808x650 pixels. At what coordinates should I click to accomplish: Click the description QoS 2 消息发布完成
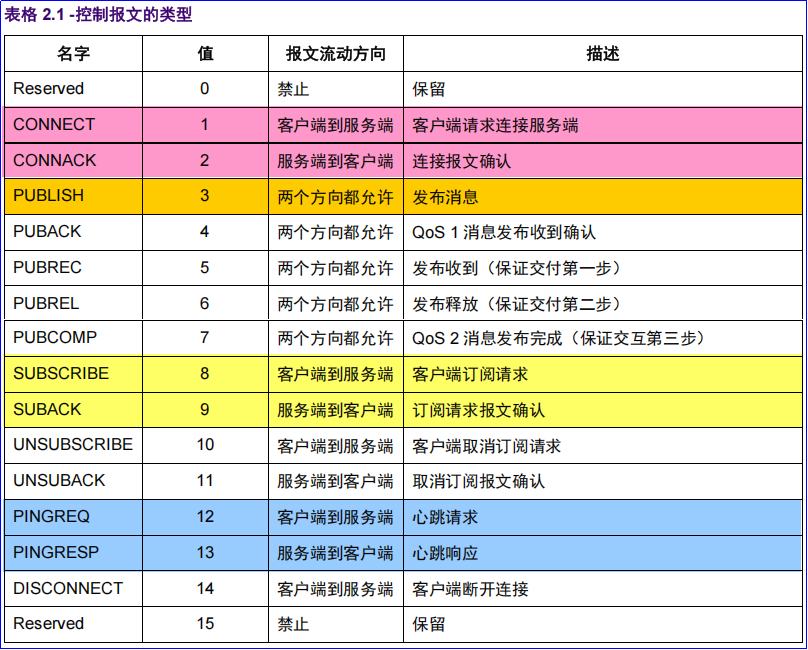[x=487, y=339]
